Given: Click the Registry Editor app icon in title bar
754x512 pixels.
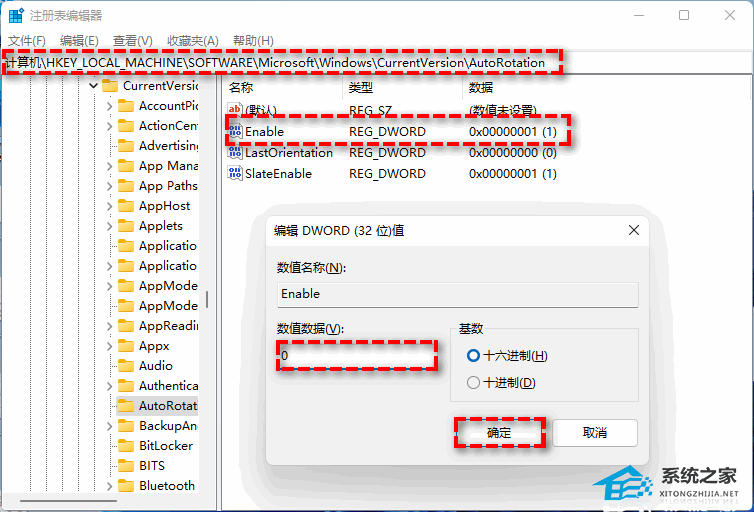Looking at the screenshot, I should point(16,15).
